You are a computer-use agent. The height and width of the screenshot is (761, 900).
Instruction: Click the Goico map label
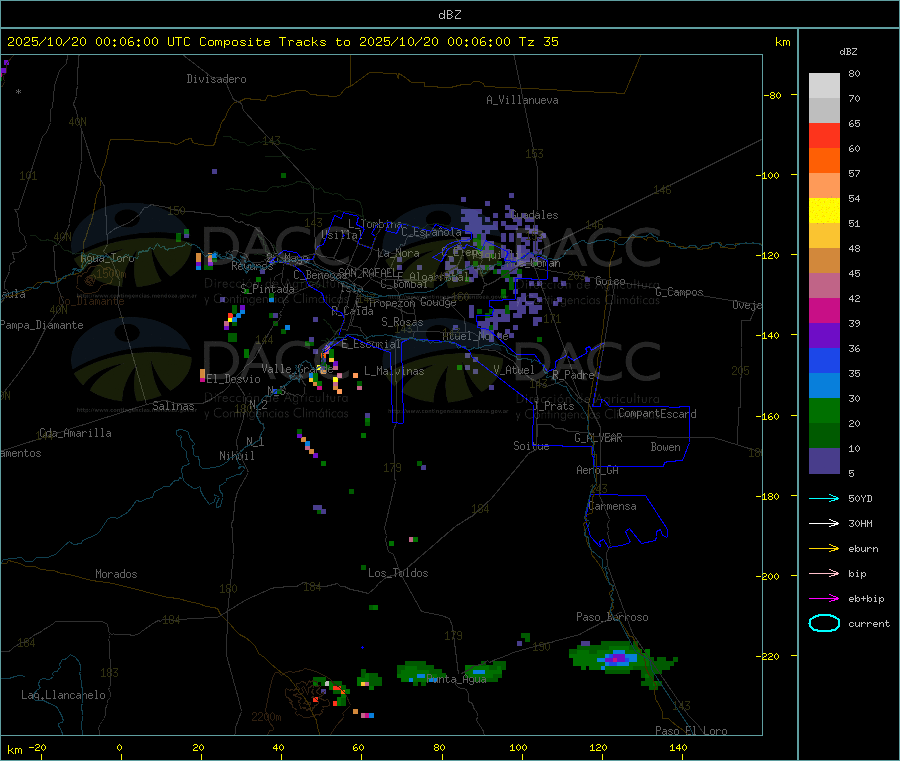[610, 281]
